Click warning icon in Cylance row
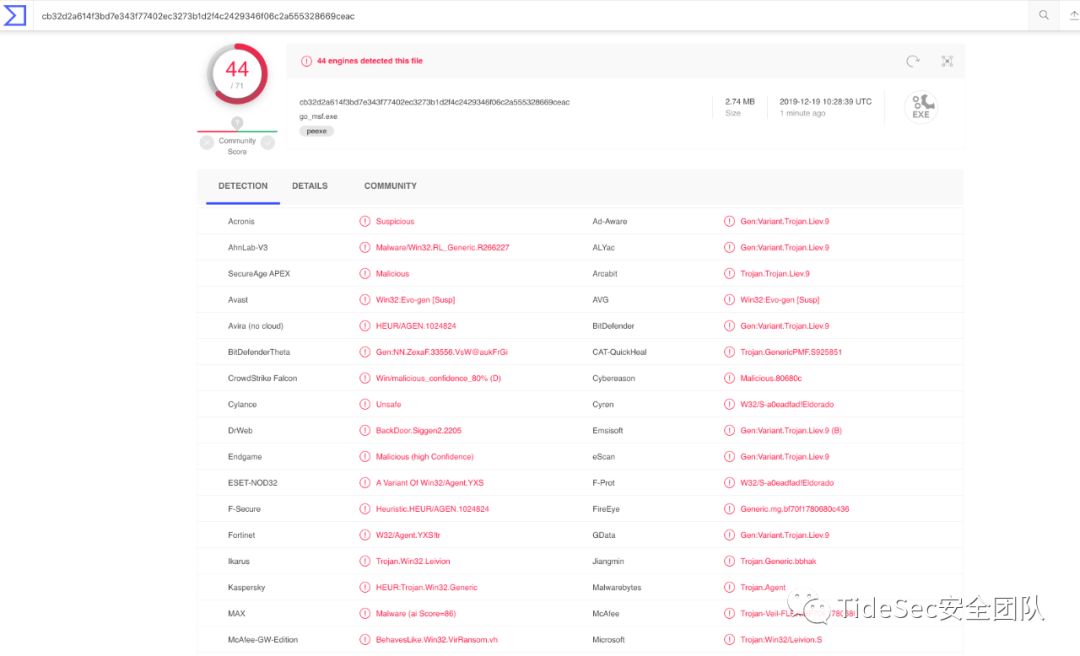 click(x=364, y=404)
